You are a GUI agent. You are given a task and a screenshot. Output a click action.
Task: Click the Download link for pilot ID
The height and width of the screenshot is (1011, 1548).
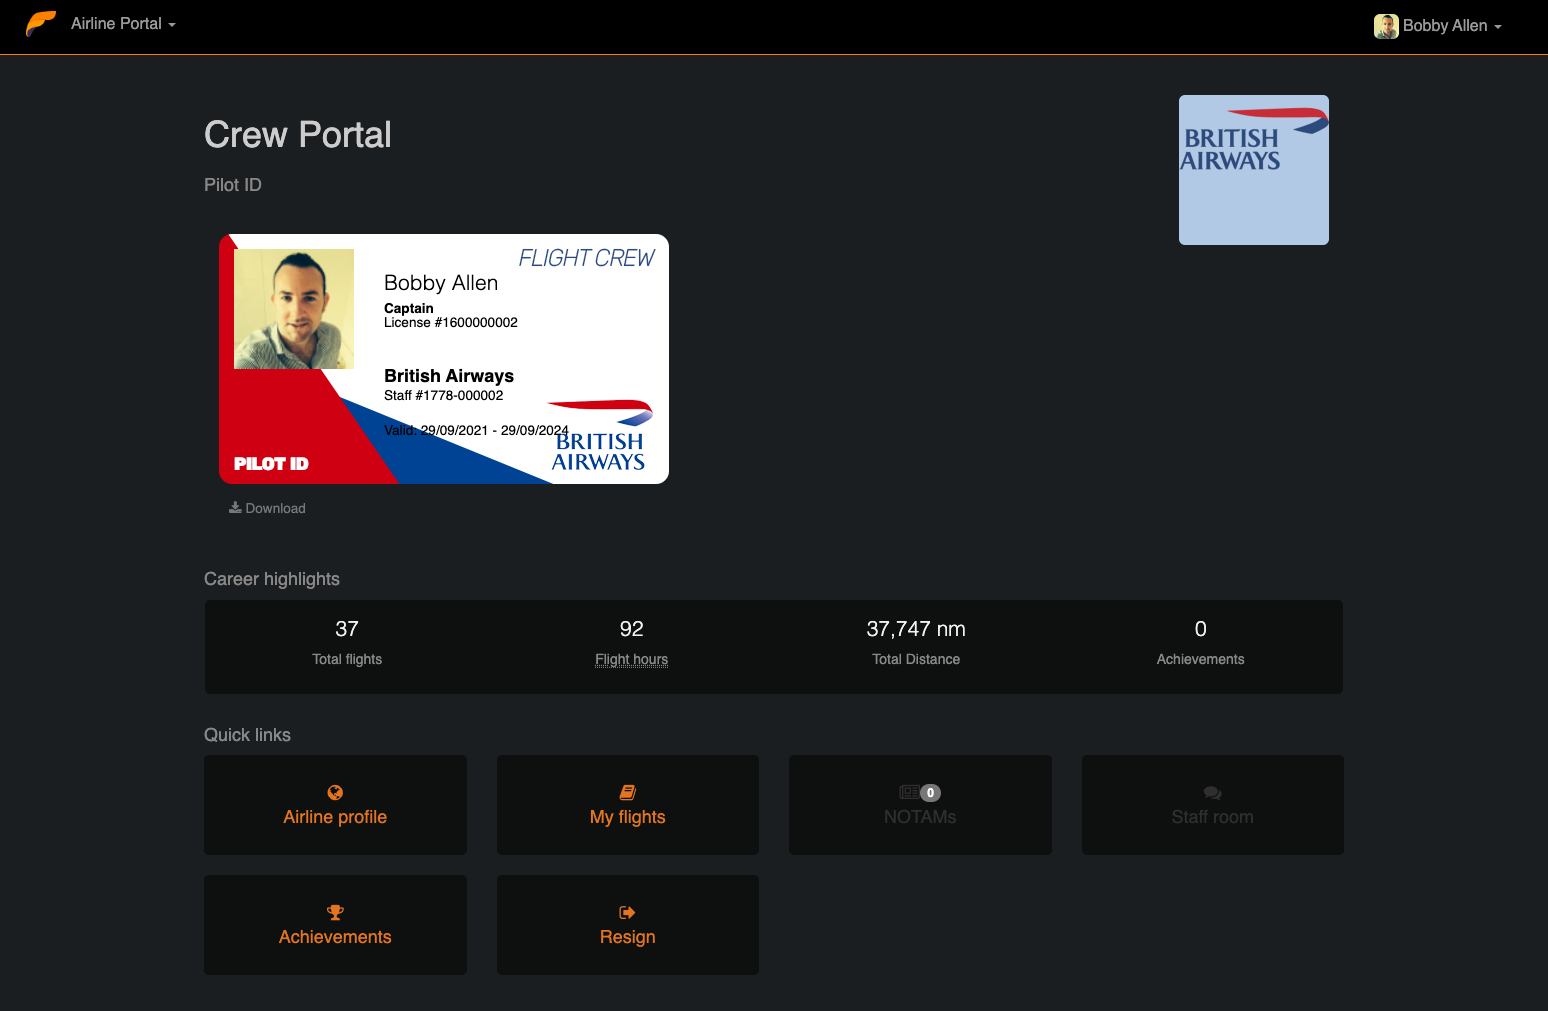pyautogui.click(x=267, y=508)
